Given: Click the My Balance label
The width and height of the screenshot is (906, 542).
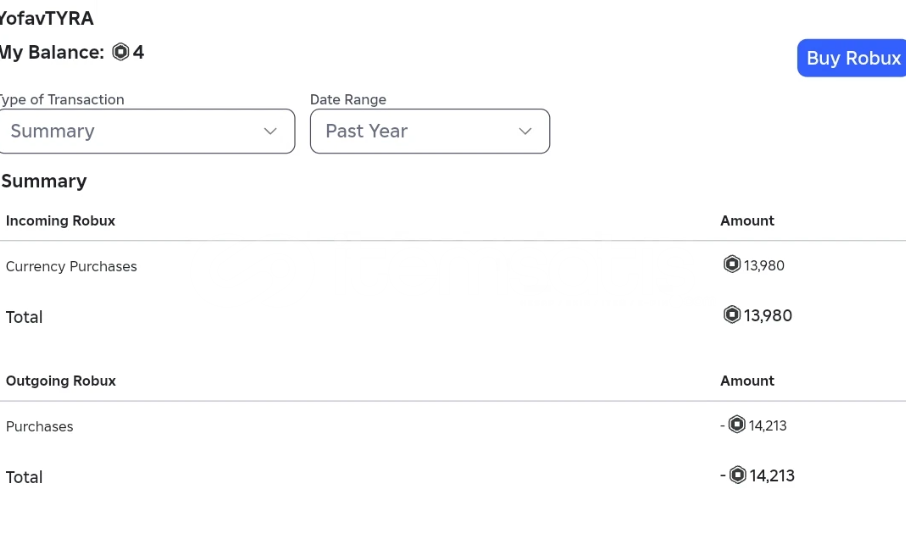Looking at the screenshot, I should (x=52, y=53).
